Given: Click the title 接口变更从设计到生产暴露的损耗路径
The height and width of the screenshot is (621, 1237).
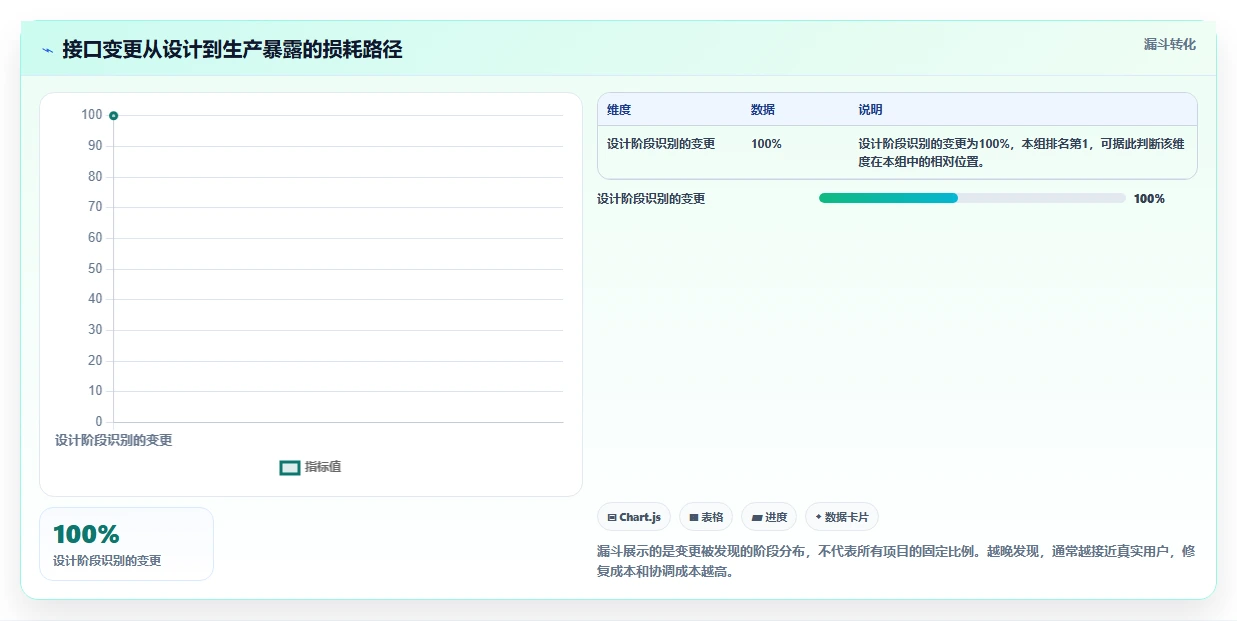Looking at the screenshot, I should pyautogui.click(x=232, y=50).
